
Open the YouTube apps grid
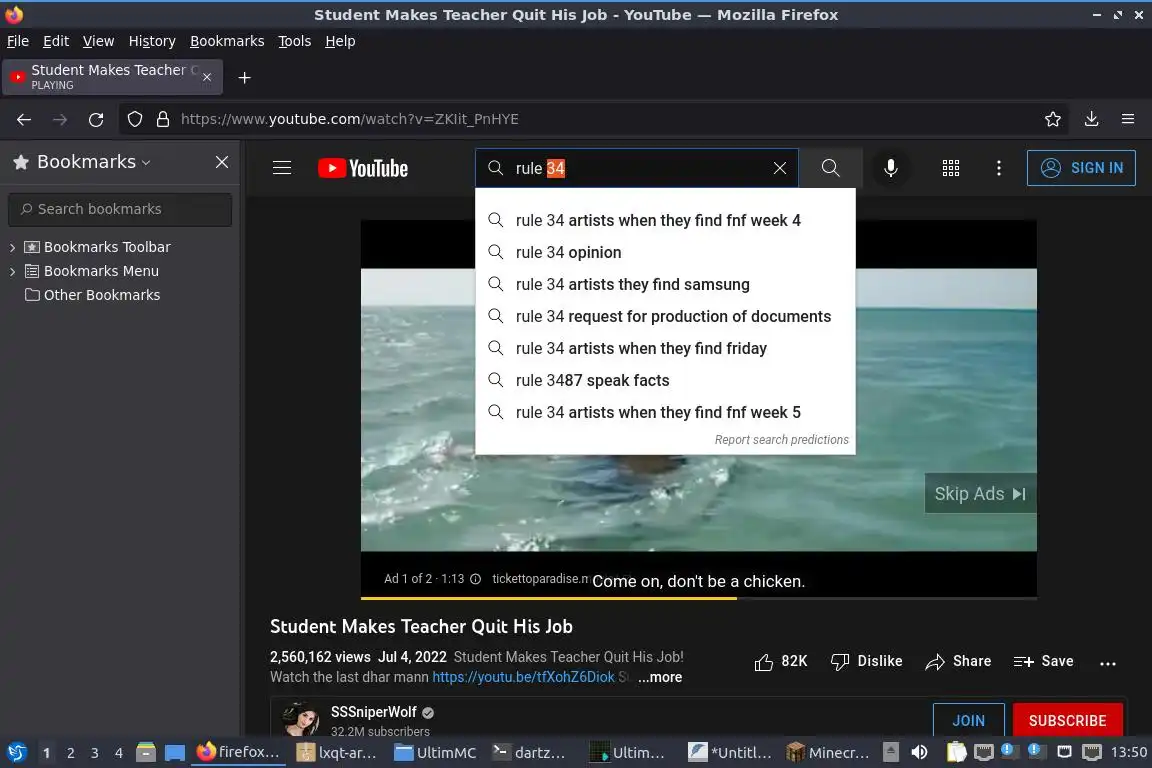click(x=951, y=168)
